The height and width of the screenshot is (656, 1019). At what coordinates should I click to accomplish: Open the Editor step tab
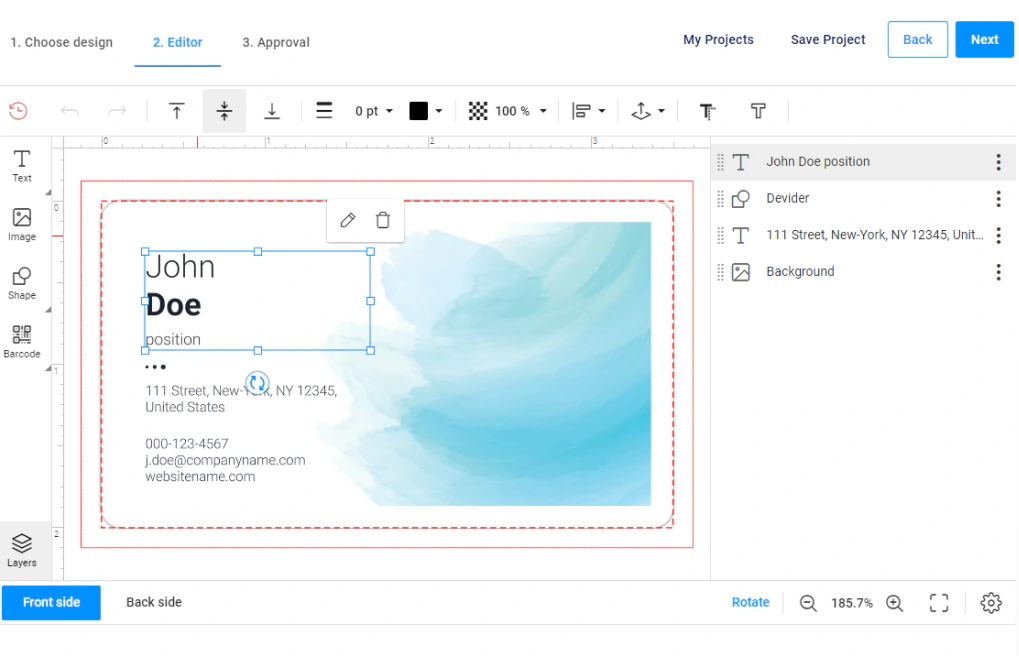click(x=177, y=42)
